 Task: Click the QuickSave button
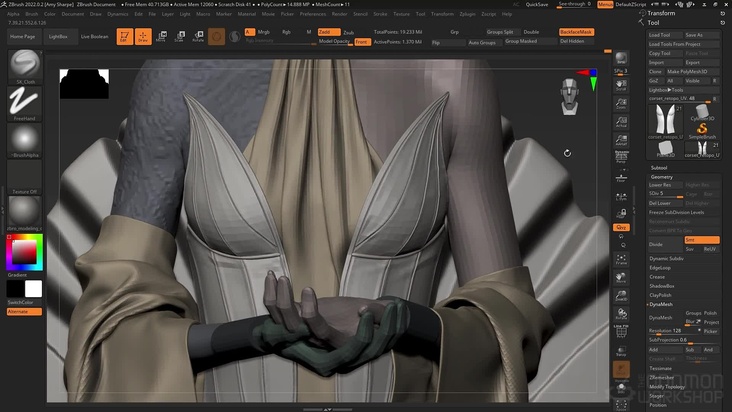[x=537, y=4]
